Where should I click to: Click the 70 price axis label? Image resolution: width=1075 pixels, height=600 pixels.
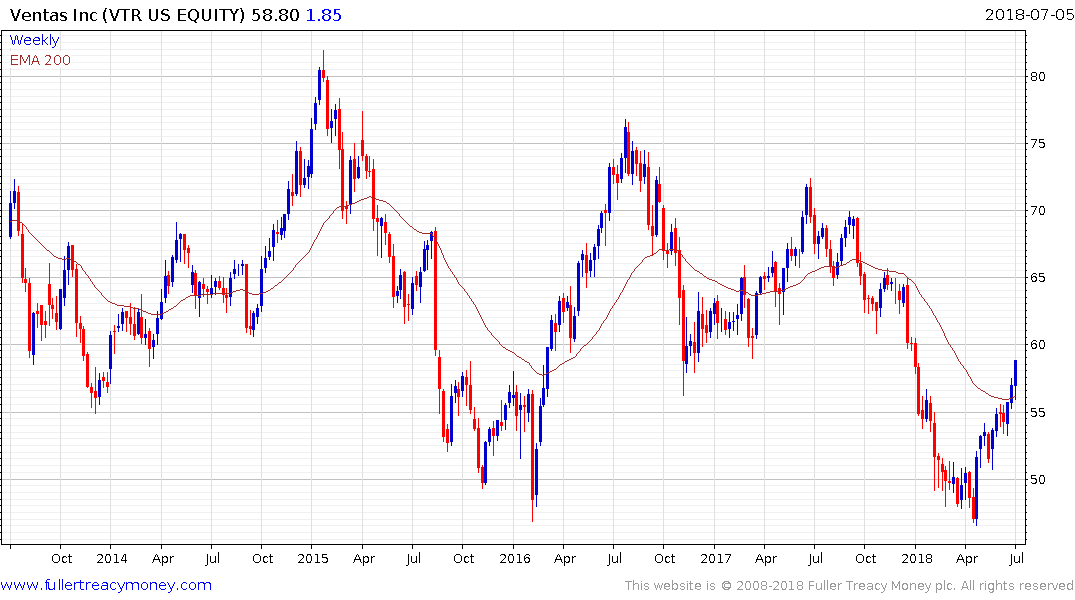pos(1037,211)
